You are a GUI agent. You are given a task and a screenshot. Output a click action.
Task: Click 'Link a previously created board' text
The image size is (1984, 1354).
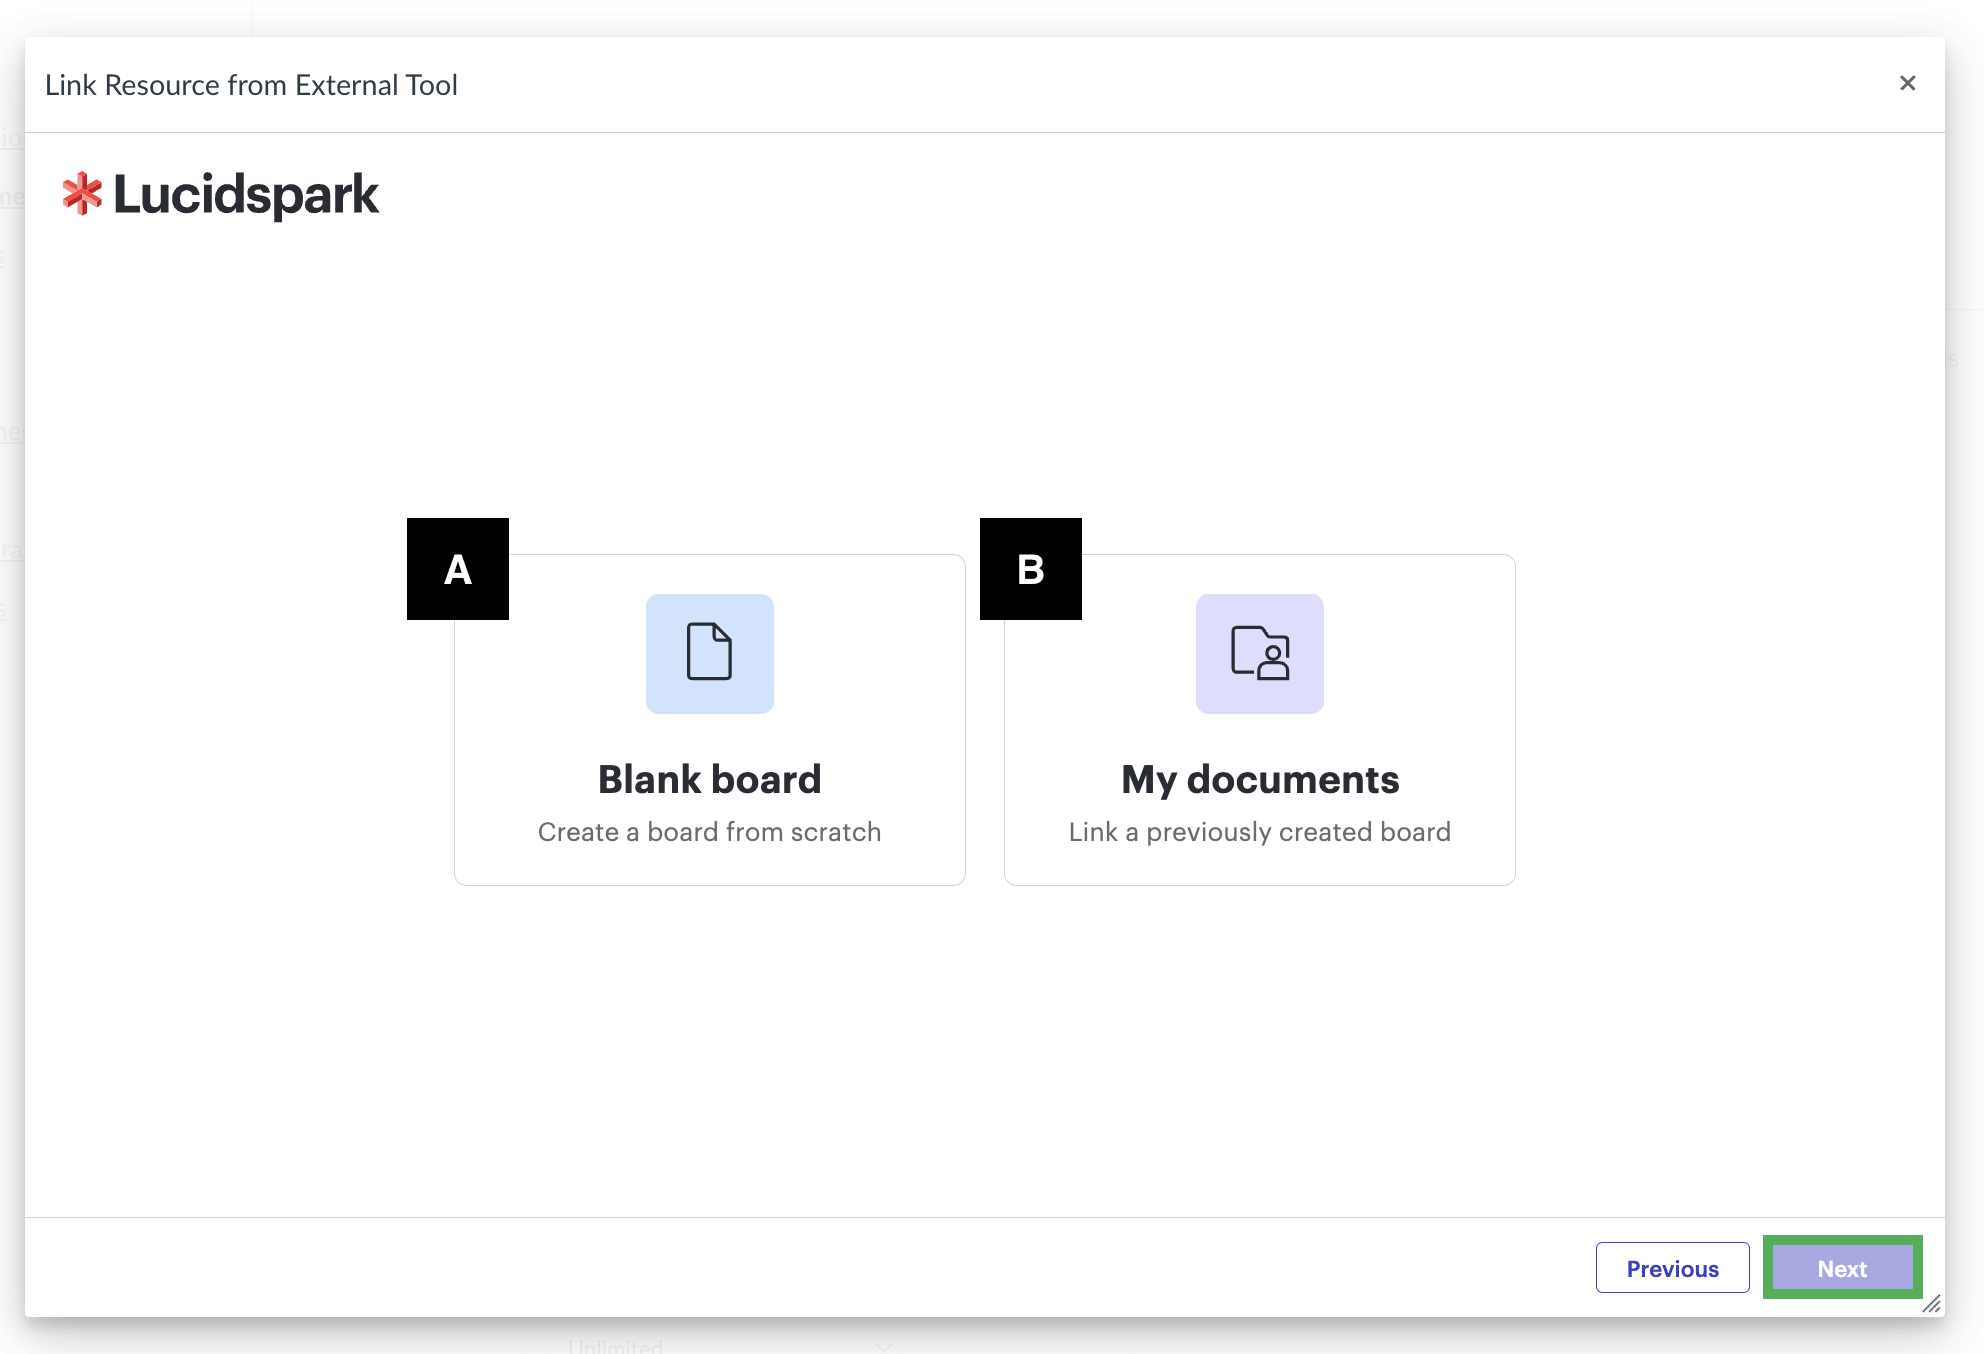[1259, 832]
